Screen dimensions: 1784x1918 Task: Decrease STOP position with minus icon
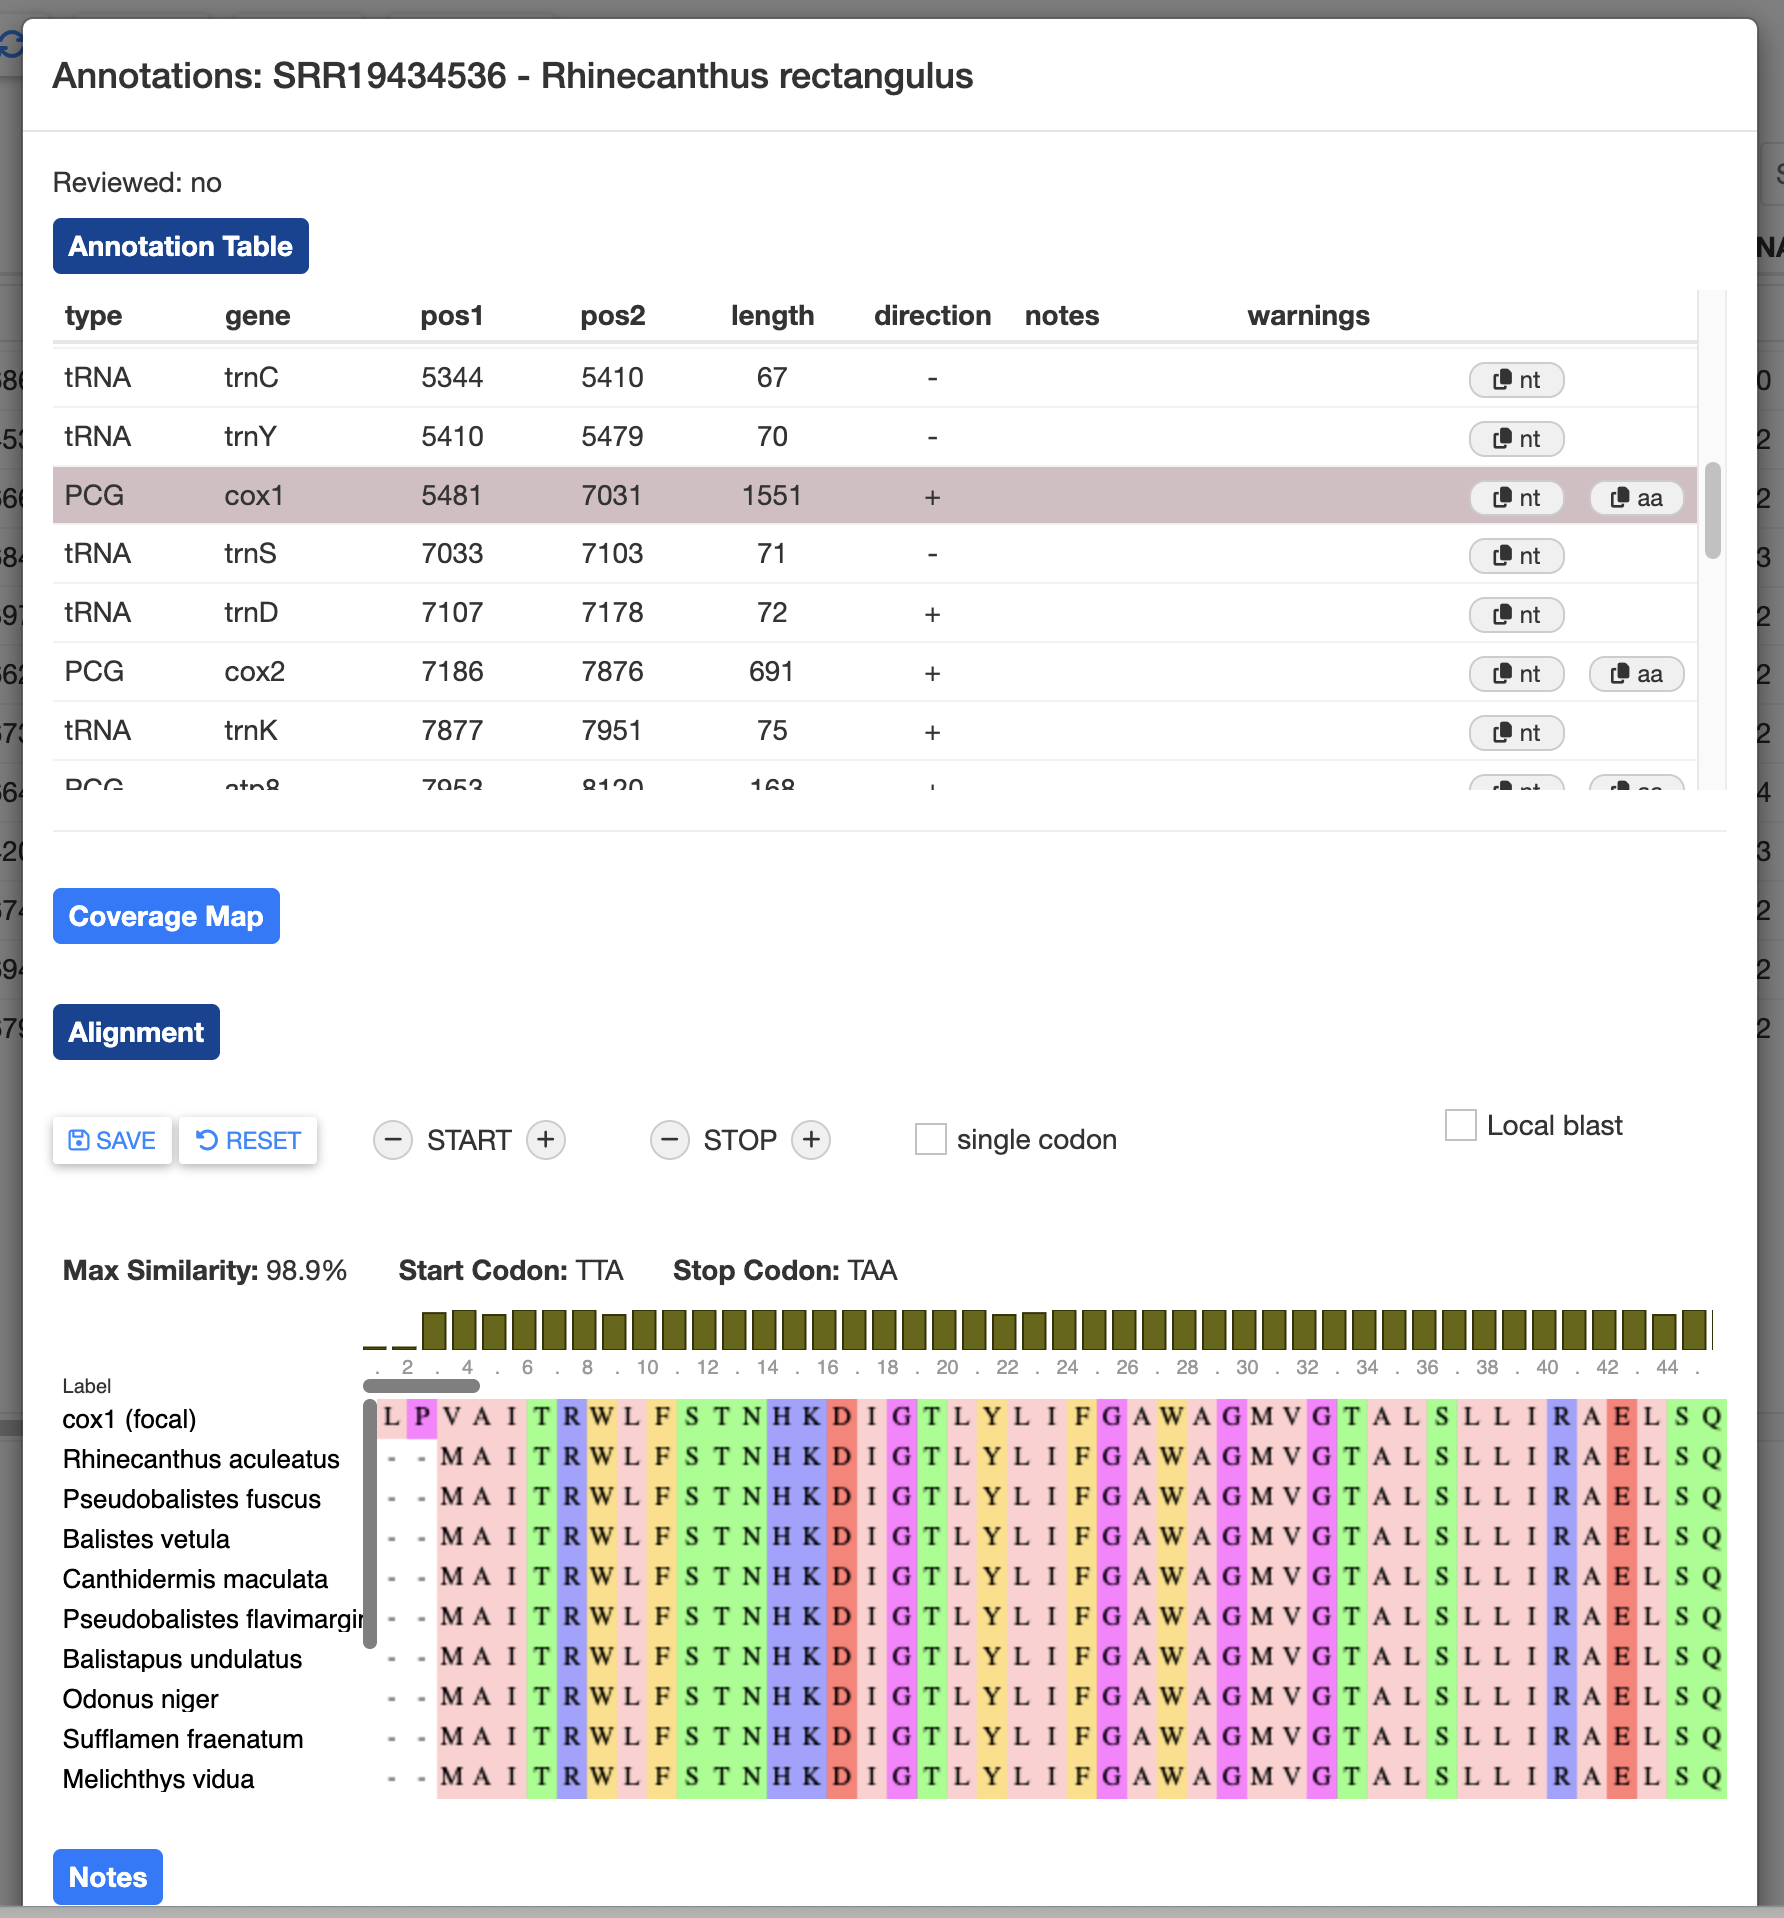pos(670,1140)
